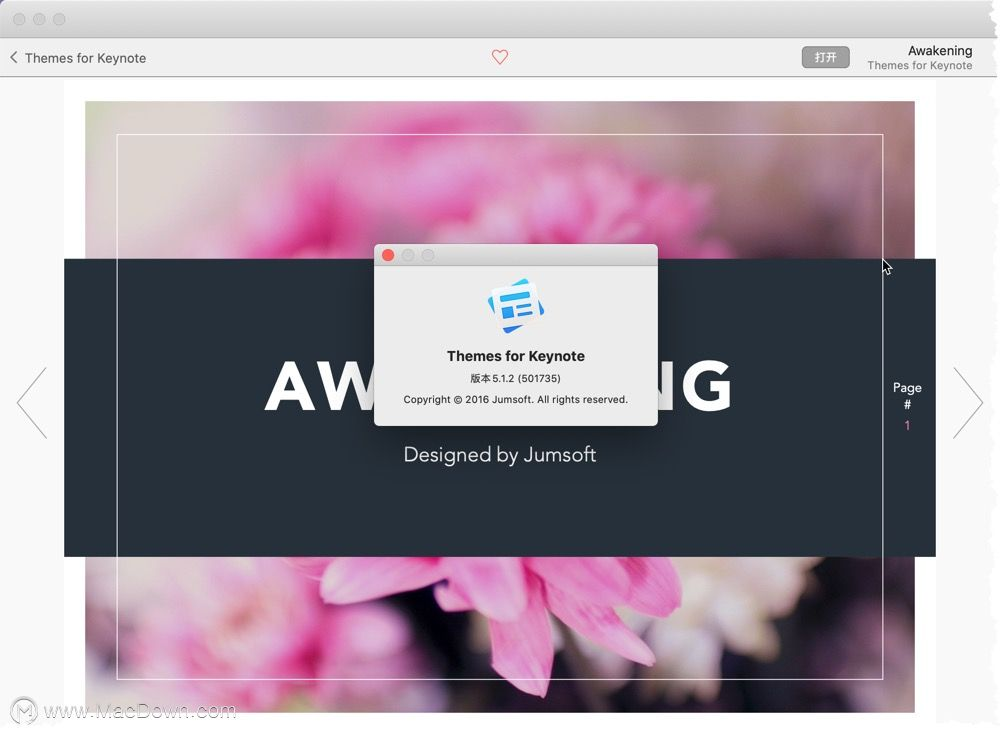
Task: Close the About Themes for Keynote dialog
Action: click(x=388, y=255)
